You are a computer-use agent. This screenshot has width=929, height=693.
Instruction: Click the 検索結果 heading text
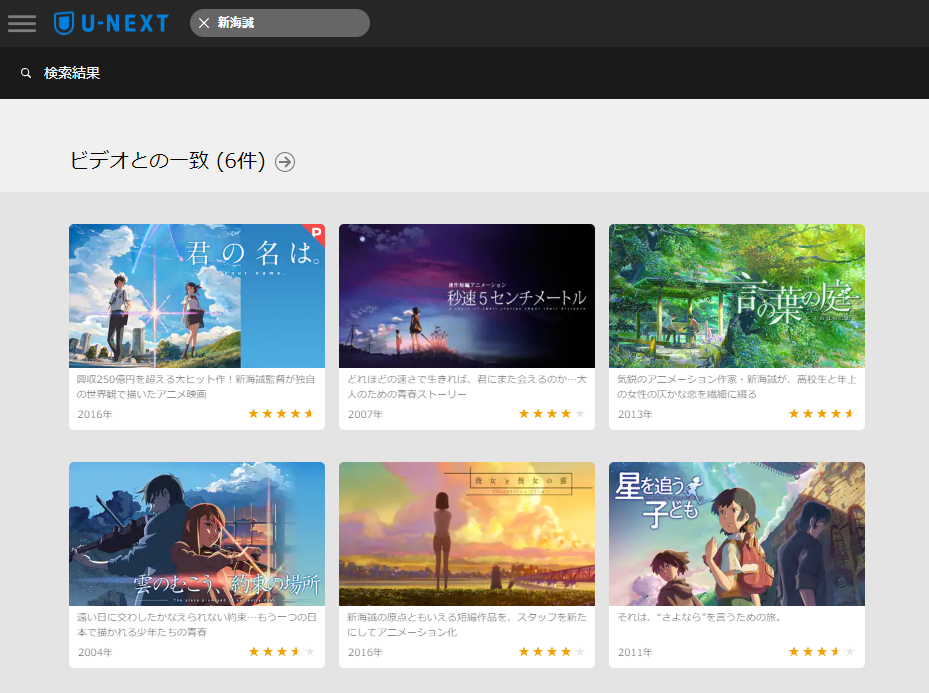(72, 73)
